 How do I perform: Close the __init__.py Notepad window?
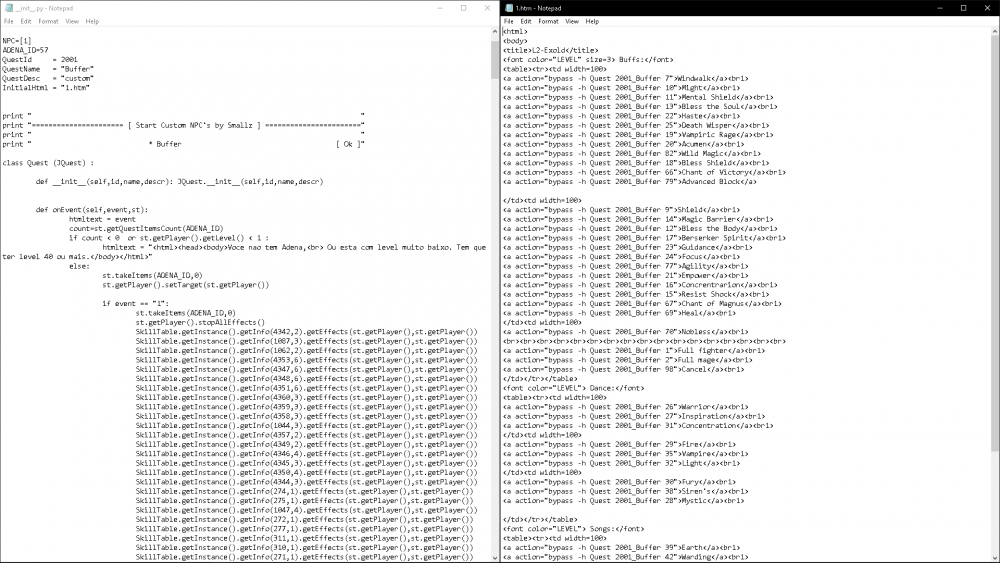(x=487, y=7)
